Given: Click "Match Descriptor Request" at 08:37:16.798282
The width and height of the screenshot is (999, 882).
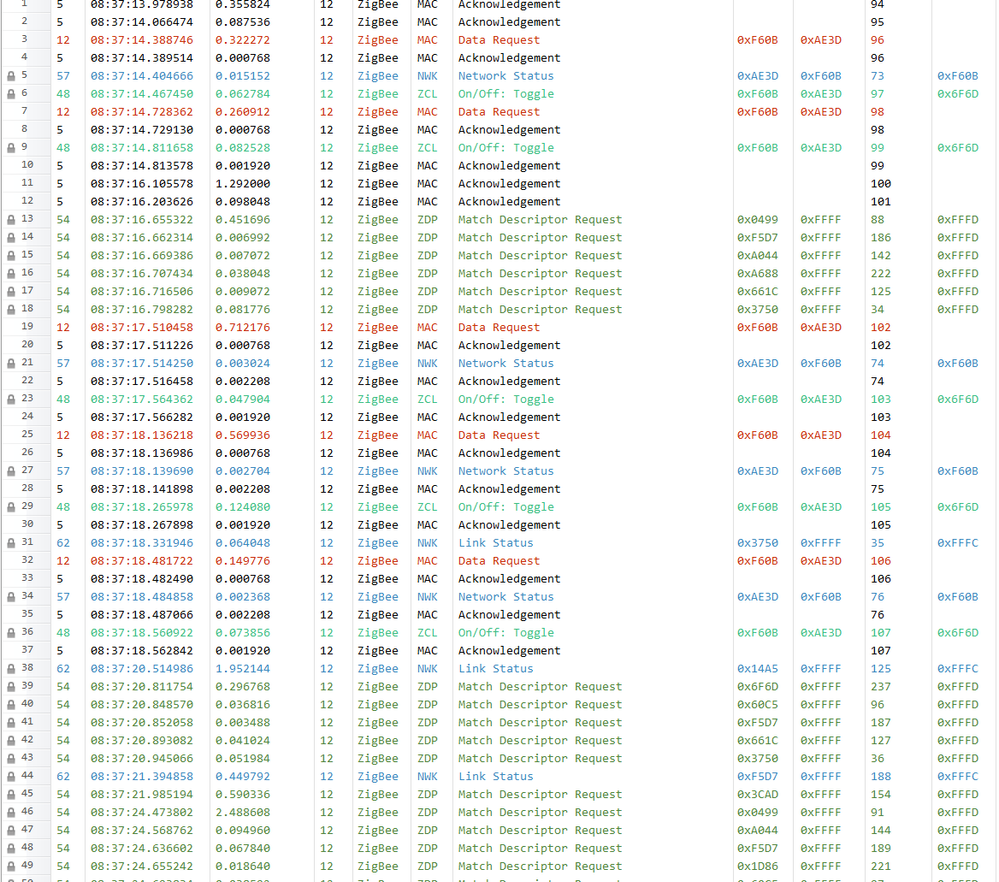Looking at the screenshot, I should [540, 310].
